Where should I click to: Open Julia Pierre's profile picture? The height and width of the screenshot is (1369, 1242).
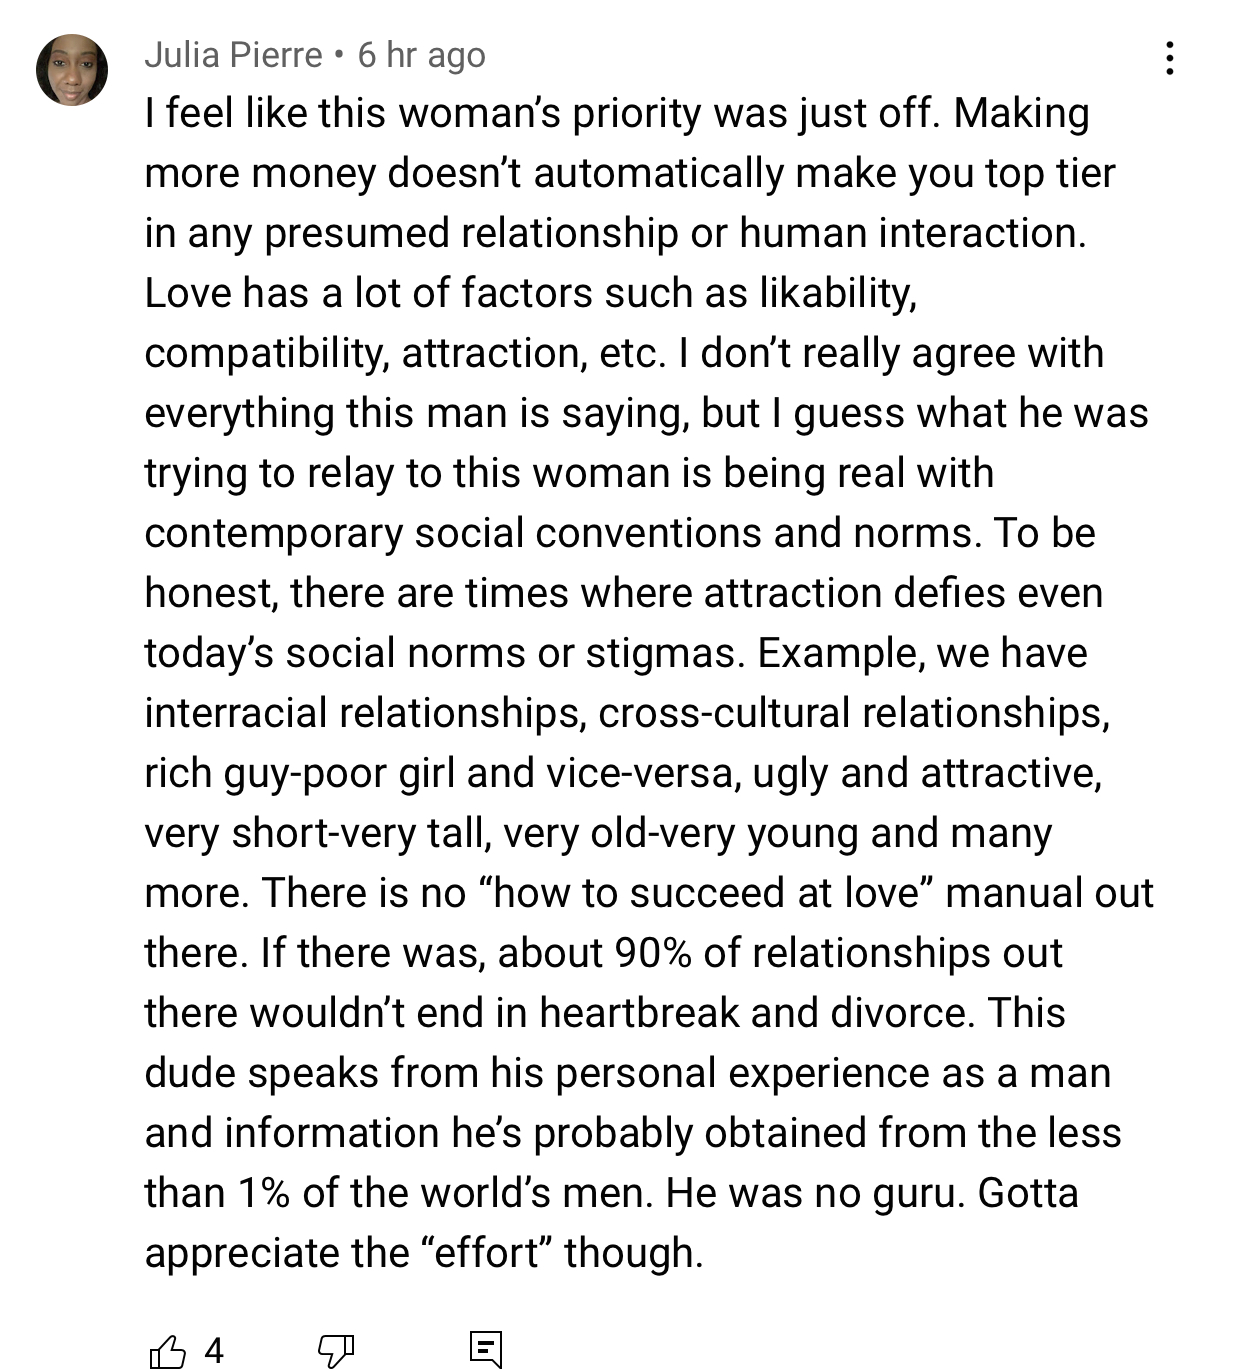[x=72, y=70]
